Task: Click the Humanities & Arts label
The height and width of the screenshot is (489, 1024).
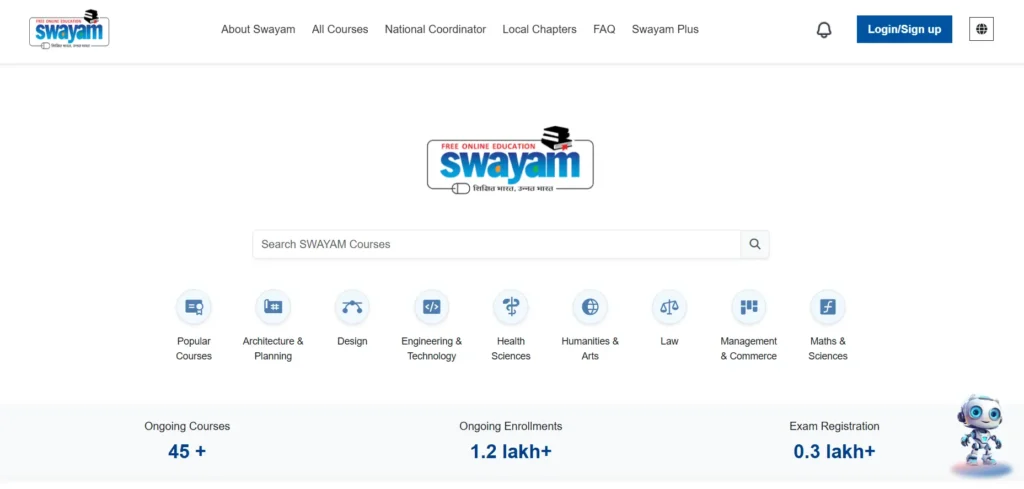Action: [590, 349]
